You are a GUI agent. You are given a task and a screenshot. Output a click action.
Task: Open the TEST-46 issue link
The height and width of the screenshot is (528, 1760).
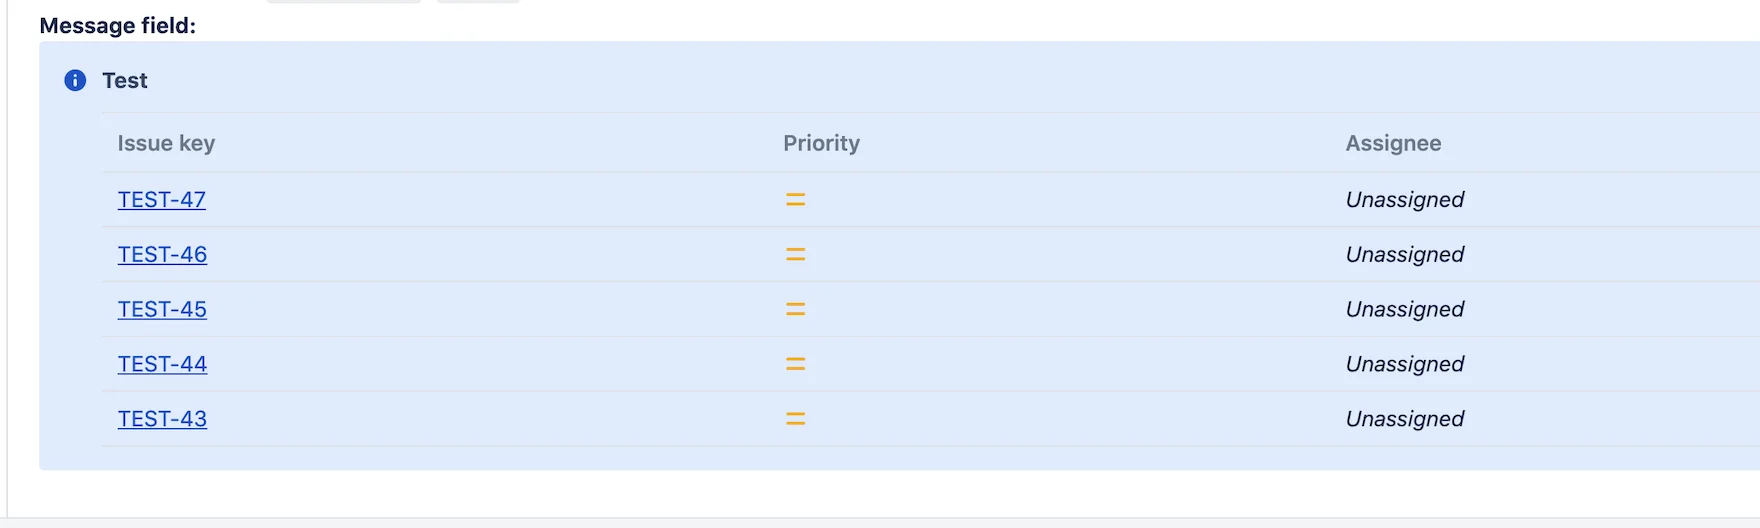coord(162,255)
